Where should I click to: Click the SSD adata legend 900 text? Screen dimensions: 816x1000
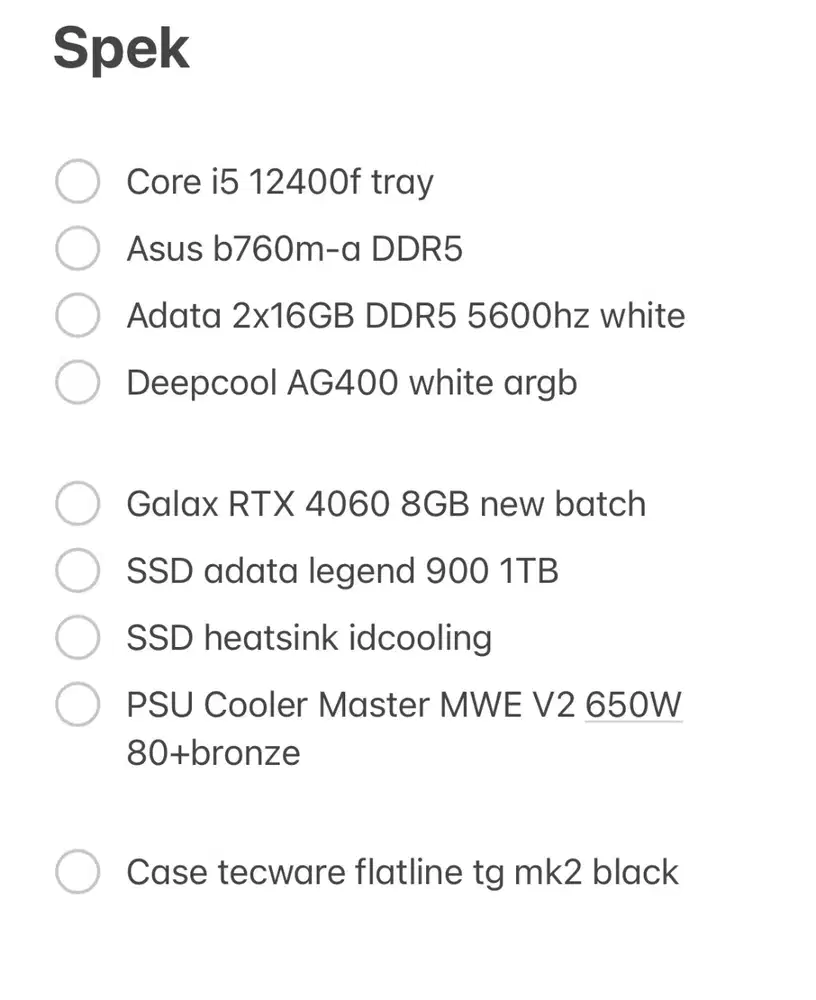point(343,571)
